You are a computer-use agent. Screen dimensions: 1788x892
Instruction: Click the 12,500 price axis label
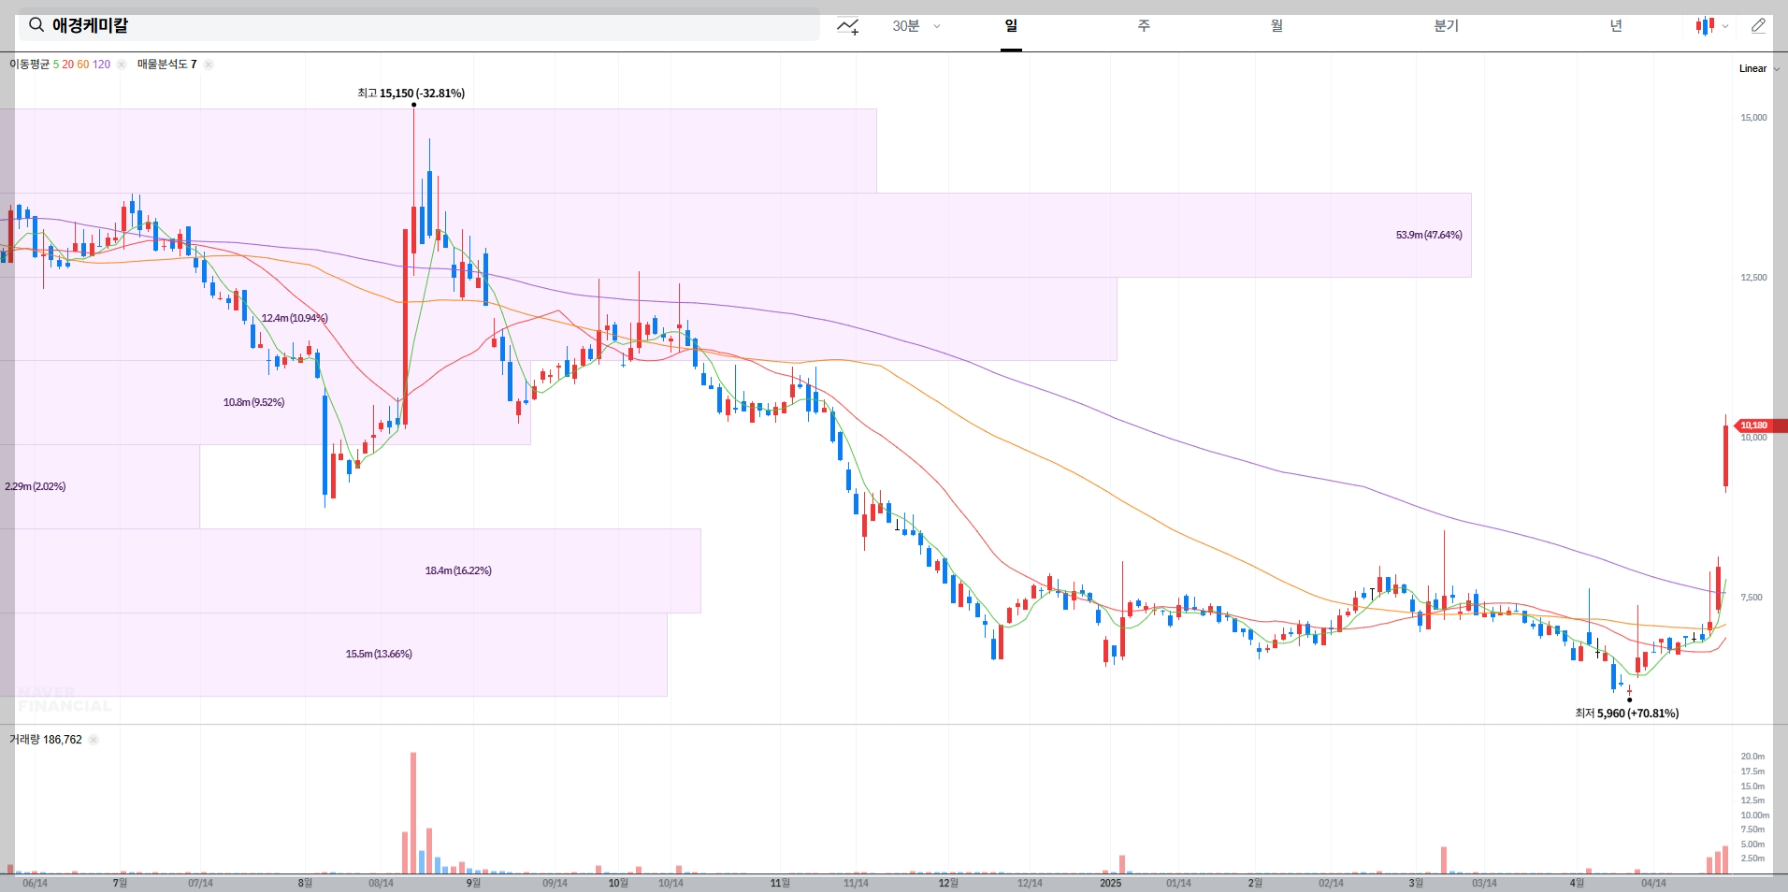point(1753,278)
